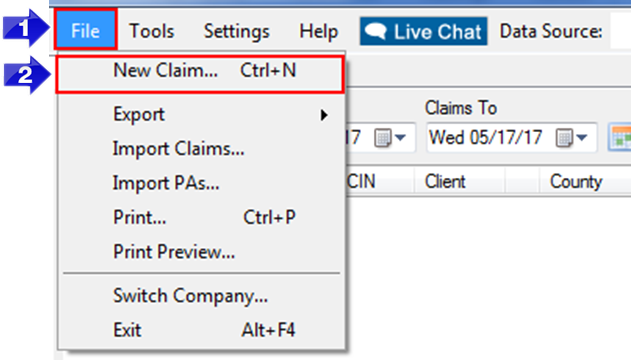Select Import PAs menu entry
The height and width of the screenshot is (360, 631).
pos(201,183)
